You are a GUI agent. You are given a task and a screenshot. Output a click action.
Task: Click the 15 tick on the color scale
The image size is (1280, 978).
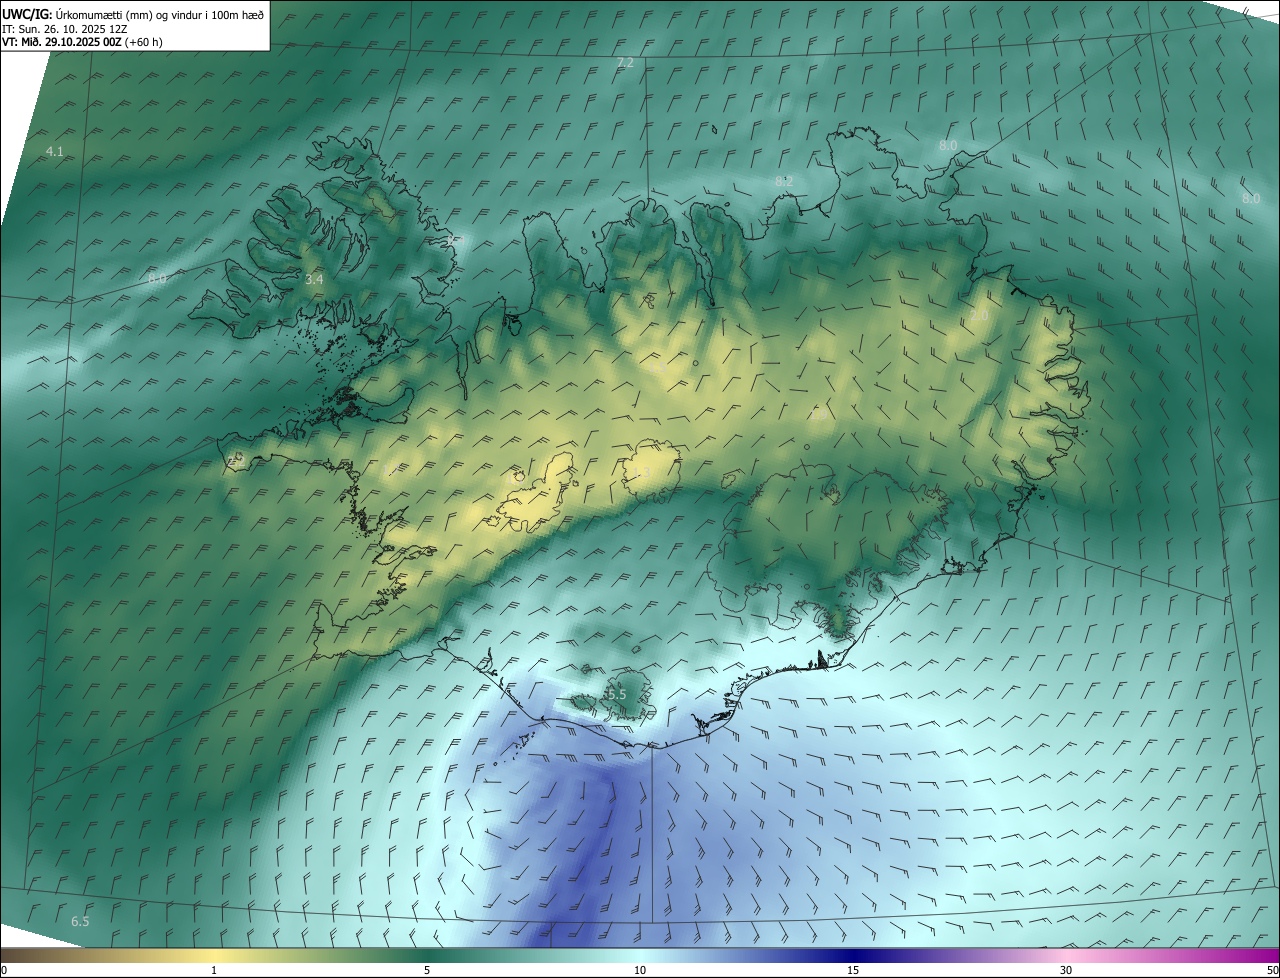(x=853, y=970)
